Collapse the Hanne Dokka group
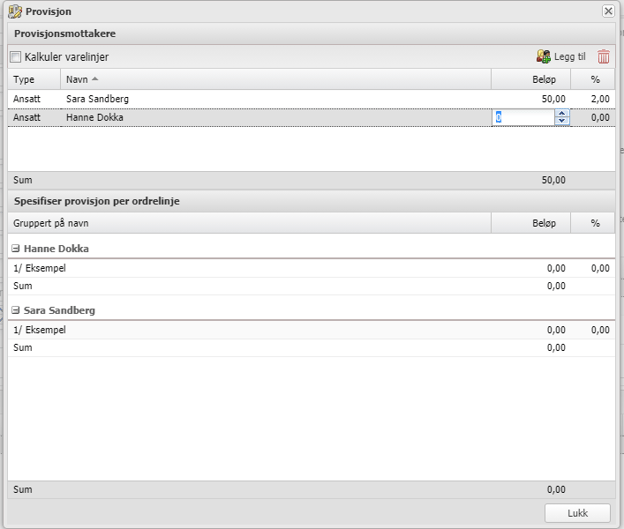 tap(16, 248)
